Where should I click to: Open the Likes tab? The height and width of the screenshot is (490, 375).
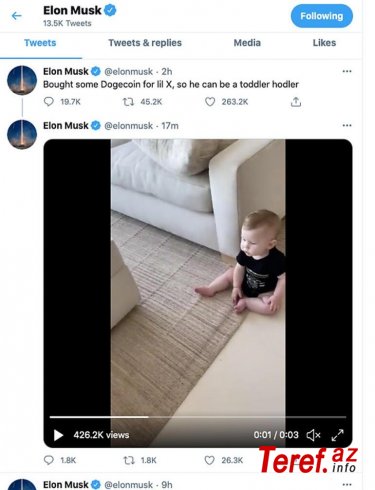click(324, 43)
